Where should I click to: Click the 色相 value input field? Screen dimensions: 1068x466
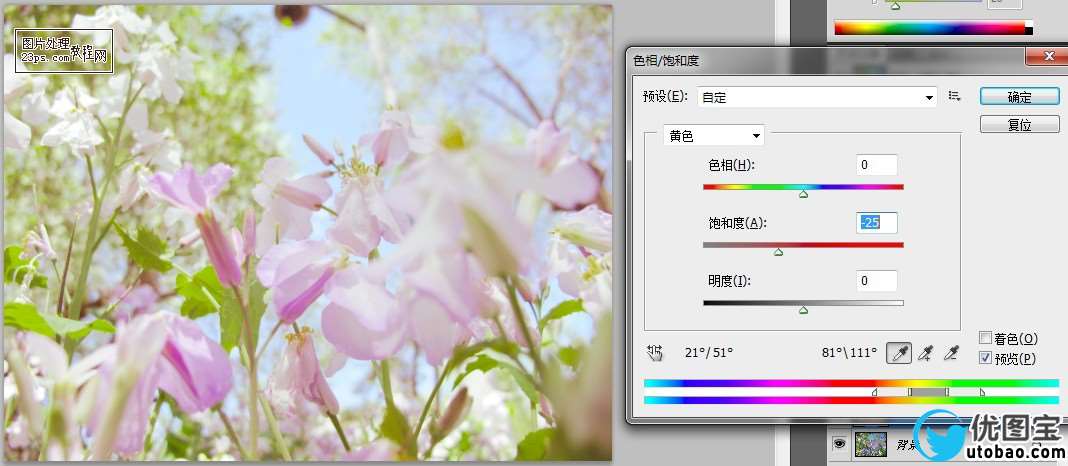(x=877, y=165)
